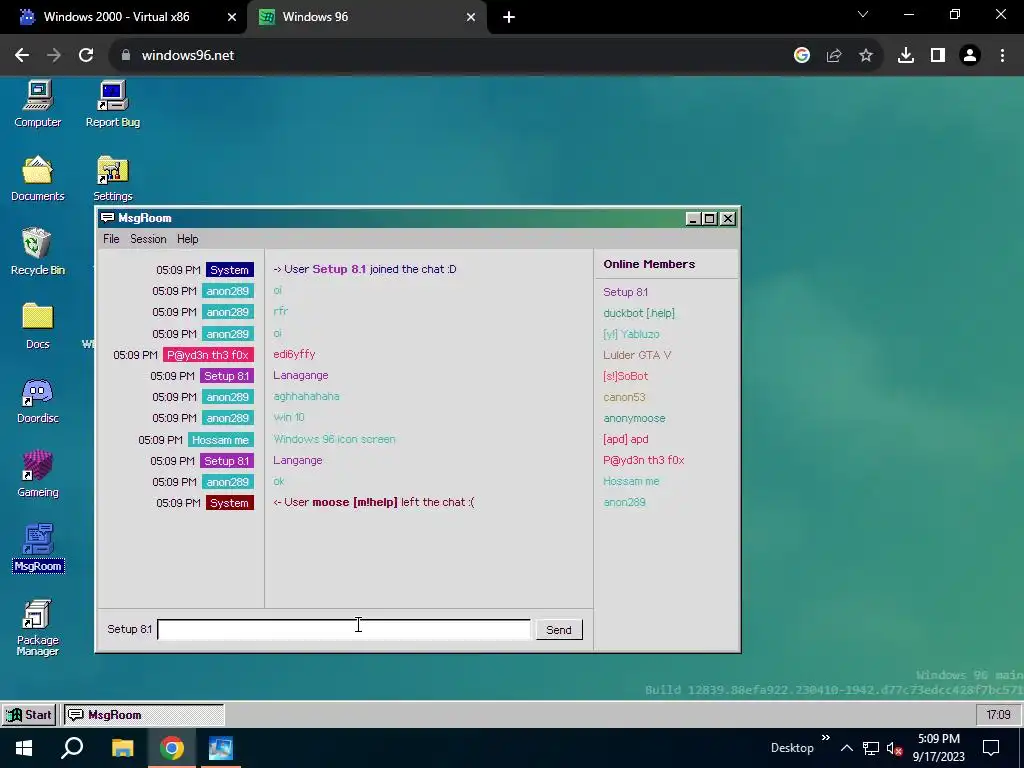Select the Docs folder icon
This screenshot has height=768, width=1024.
point(37,326)
